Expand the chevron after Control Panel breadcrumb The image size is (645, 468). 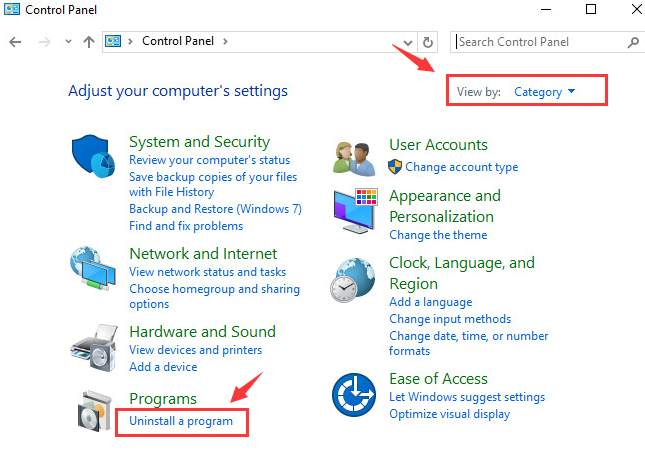pos(225,41)
